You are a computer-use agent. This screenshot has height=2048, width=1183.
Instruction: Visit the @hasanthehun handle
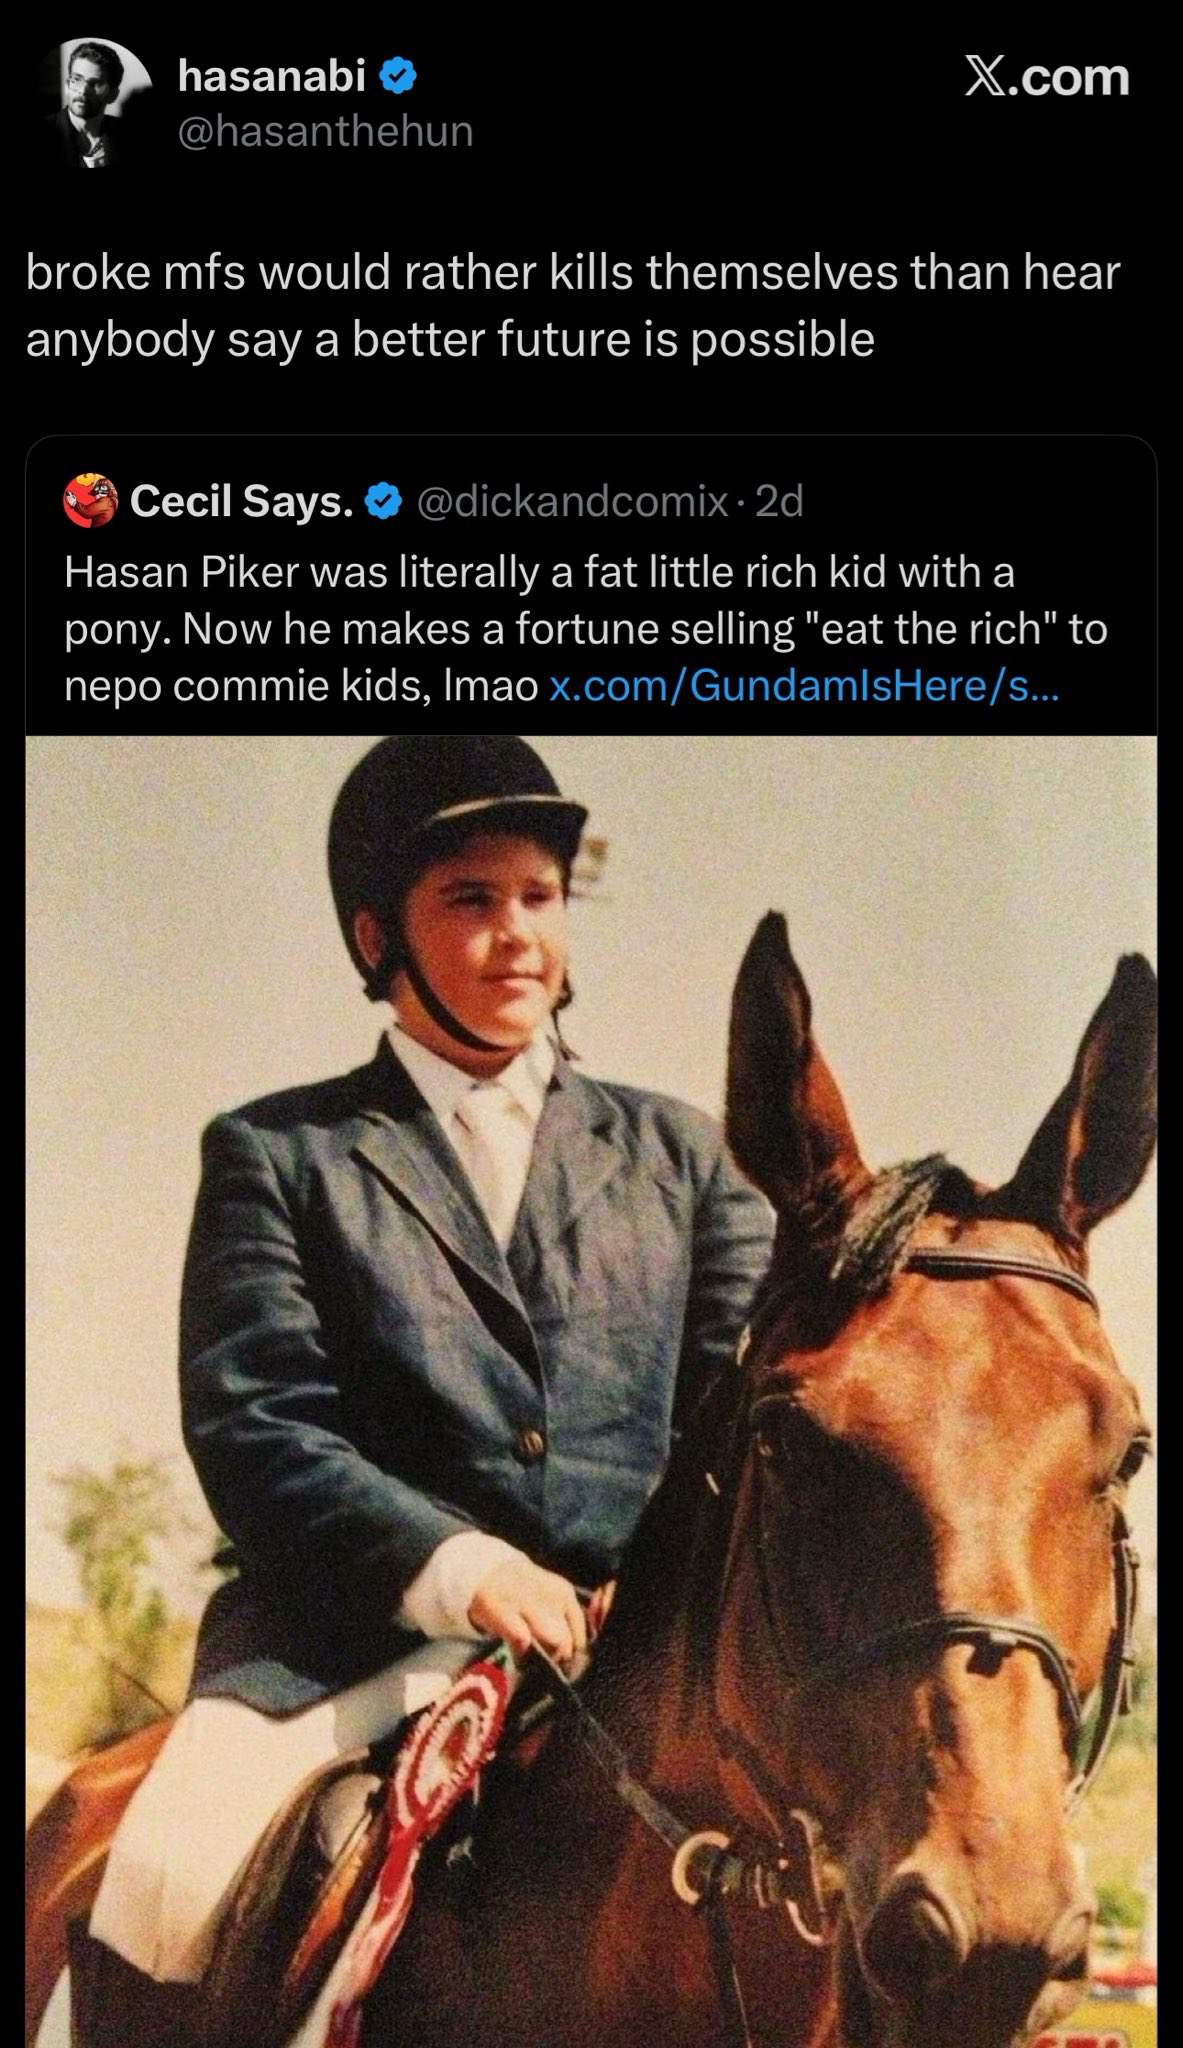click(325, 131)
